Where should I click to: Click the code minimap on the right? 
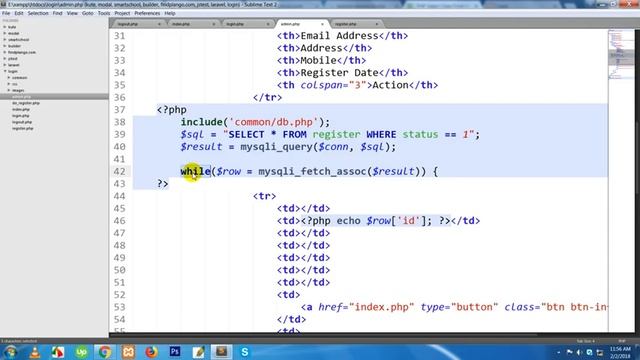(621, 55)
